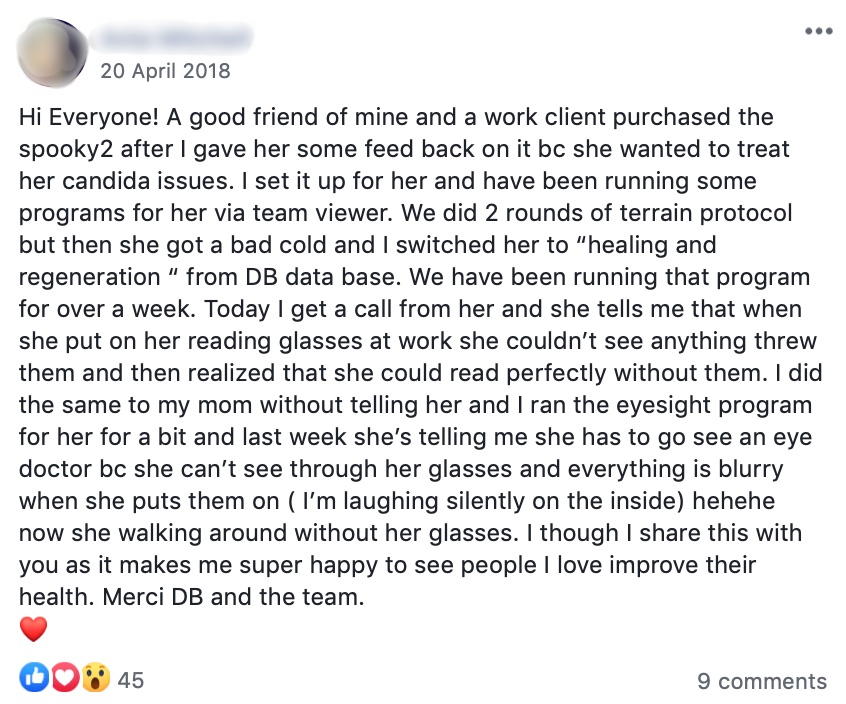Viewport: 846px width, 704px height.
Task: Click the red Love reaction icon
Action: [x=63, y=680]
